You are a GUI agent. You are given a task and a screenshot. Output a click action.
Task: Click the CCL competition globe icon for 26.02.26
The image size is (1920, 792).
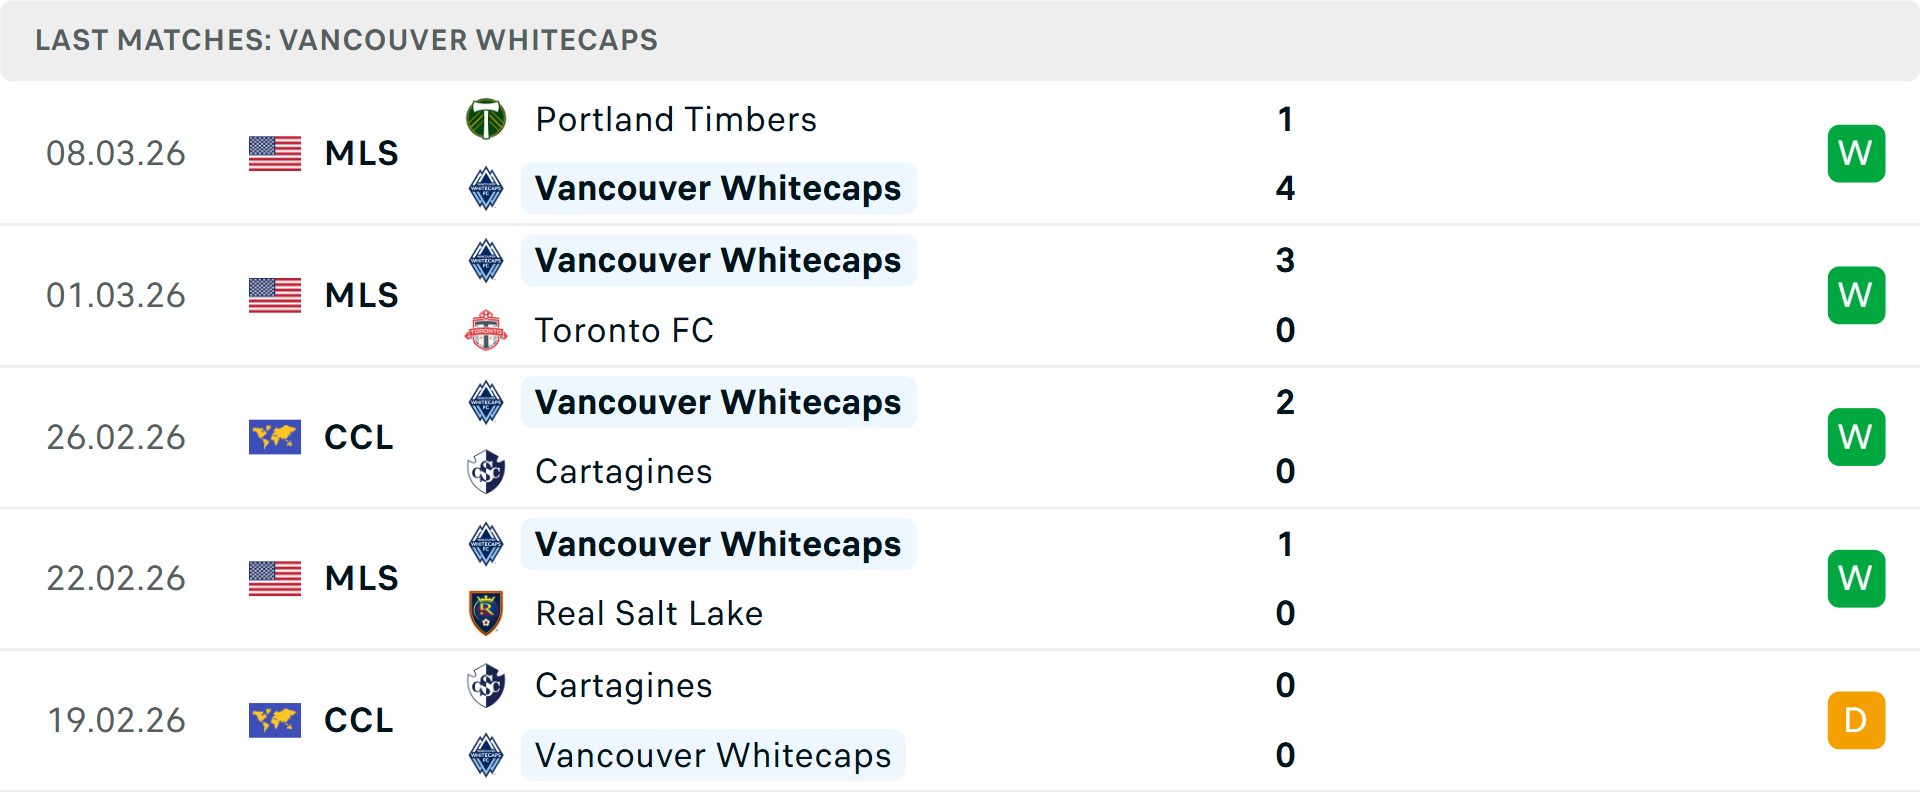(274, 437)
